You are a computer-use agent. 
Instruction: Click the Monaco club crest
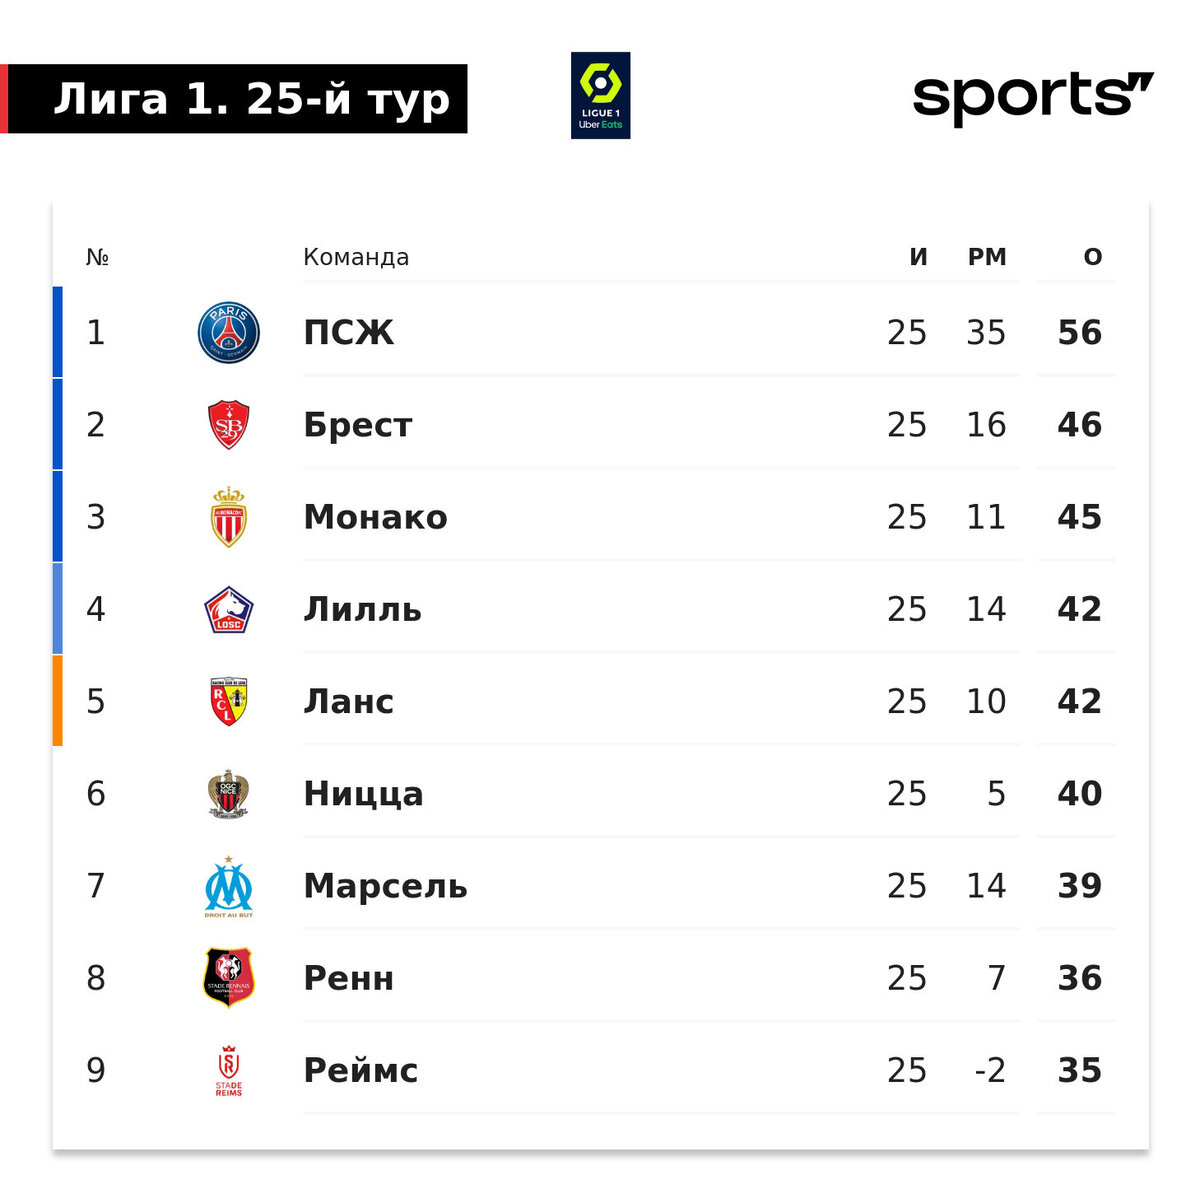[x=228, y=517]
